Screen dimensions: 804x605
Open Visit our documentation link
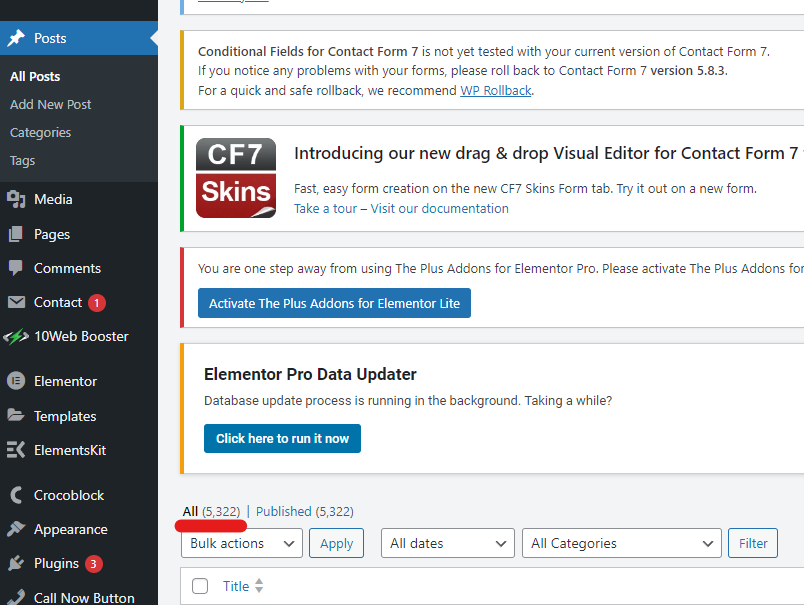click(x=439, y=209)
